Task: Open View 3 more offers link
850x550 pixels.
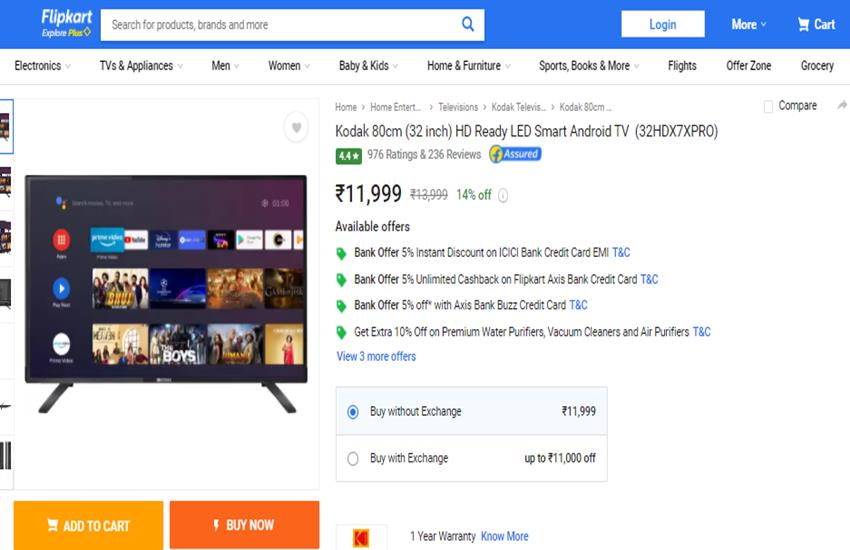Action: (376, 356)
